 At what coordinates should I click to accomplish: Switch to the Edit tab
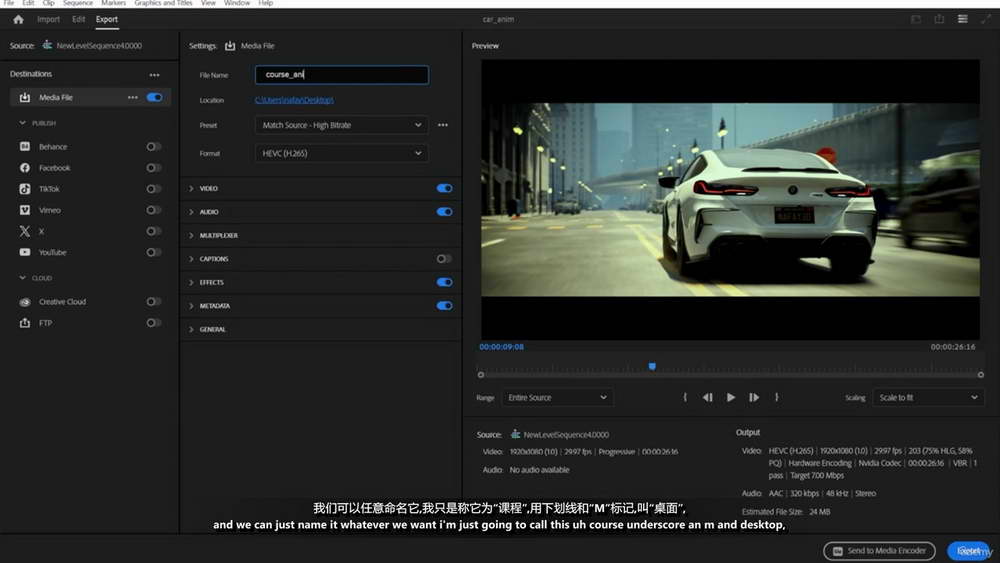(x=78, y=19)
